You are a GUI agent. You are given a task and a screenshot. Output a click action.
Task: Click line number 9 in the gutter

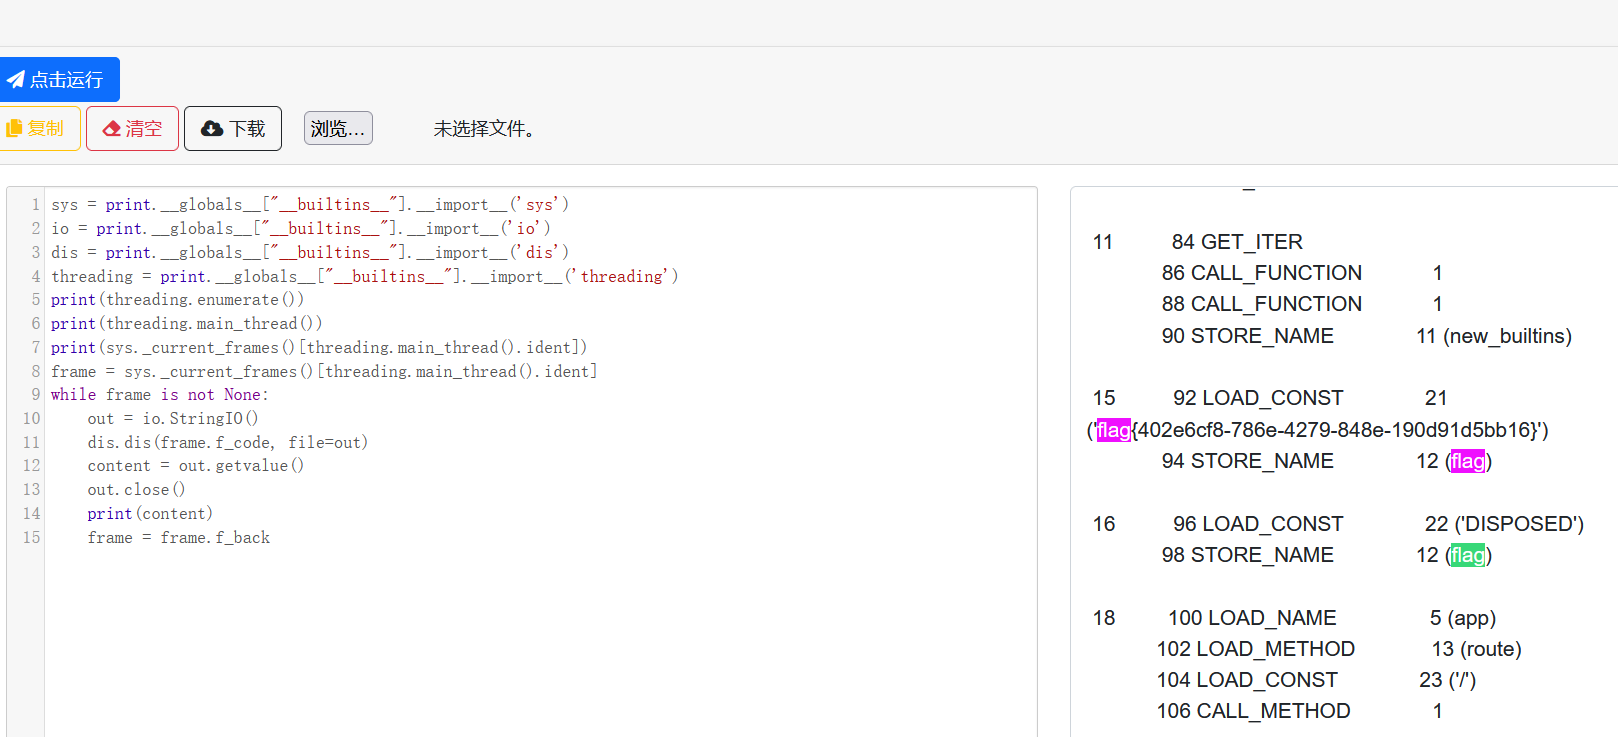click(x=35, y=394)
